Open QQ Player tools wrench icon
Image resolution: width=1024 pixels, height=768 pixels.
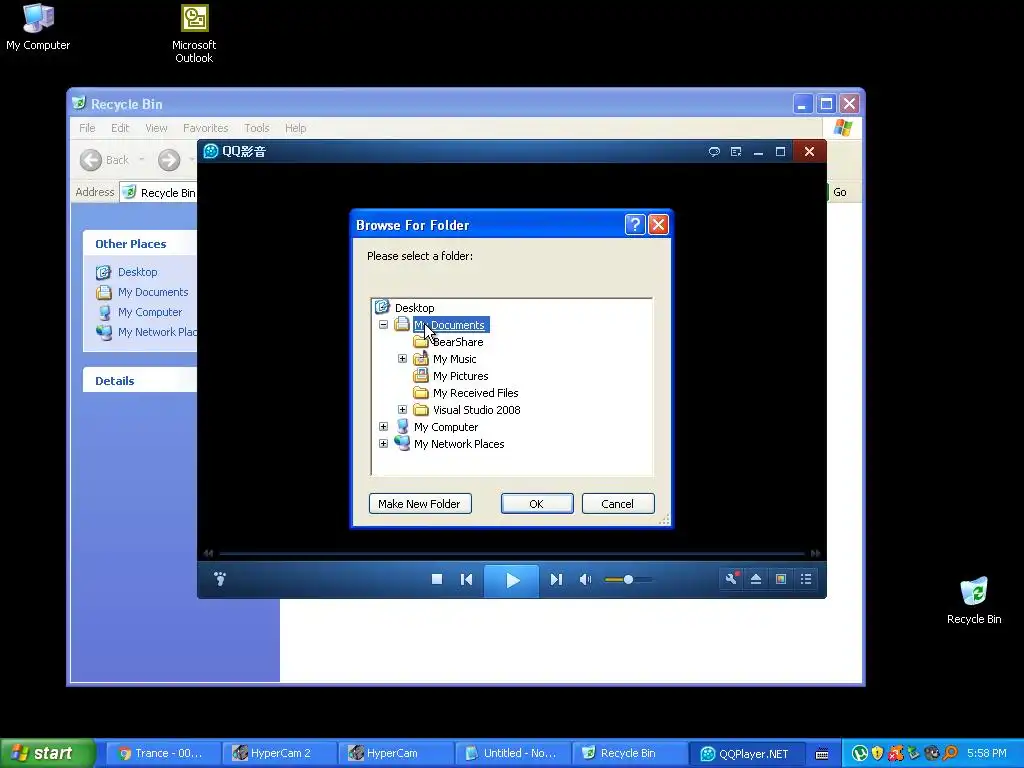pos(731,579)
